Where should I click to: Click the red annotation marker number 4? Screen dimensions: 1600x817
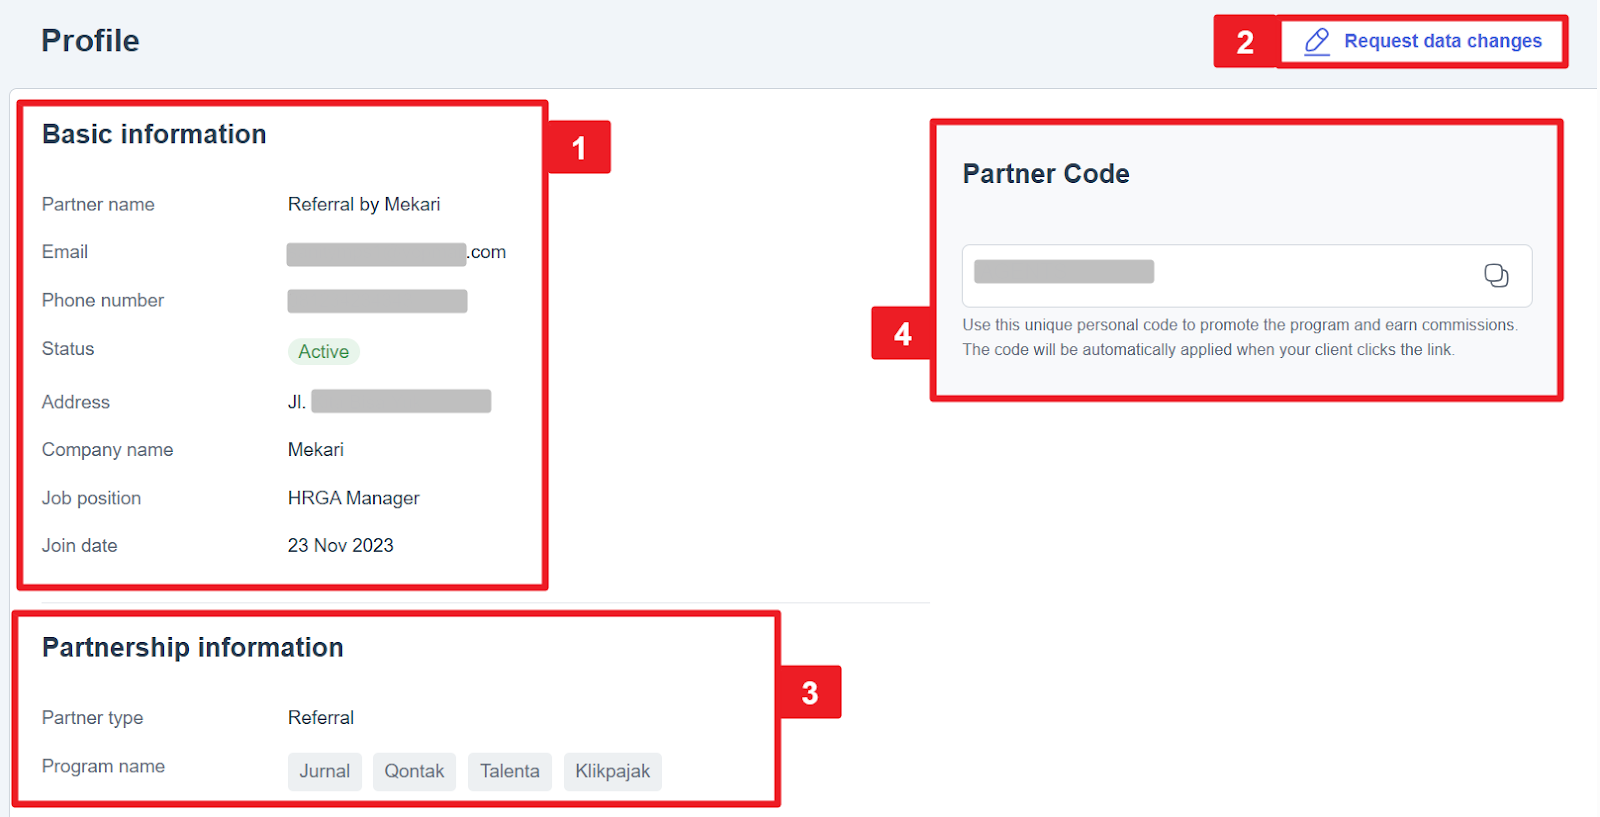[902, 333]
